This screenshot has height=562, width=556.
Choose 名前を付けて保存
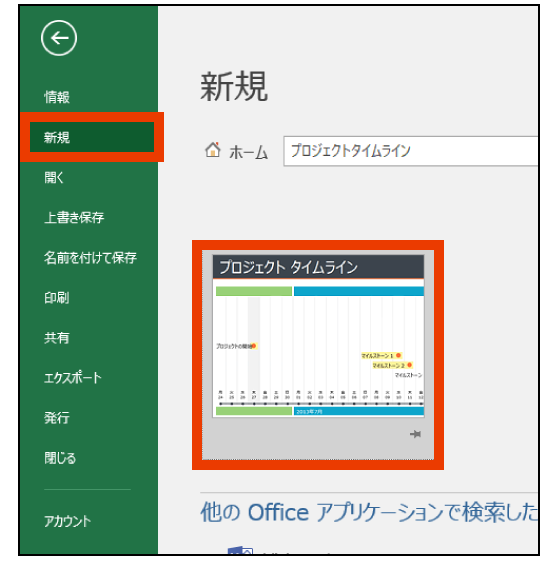tap(90, 257)
